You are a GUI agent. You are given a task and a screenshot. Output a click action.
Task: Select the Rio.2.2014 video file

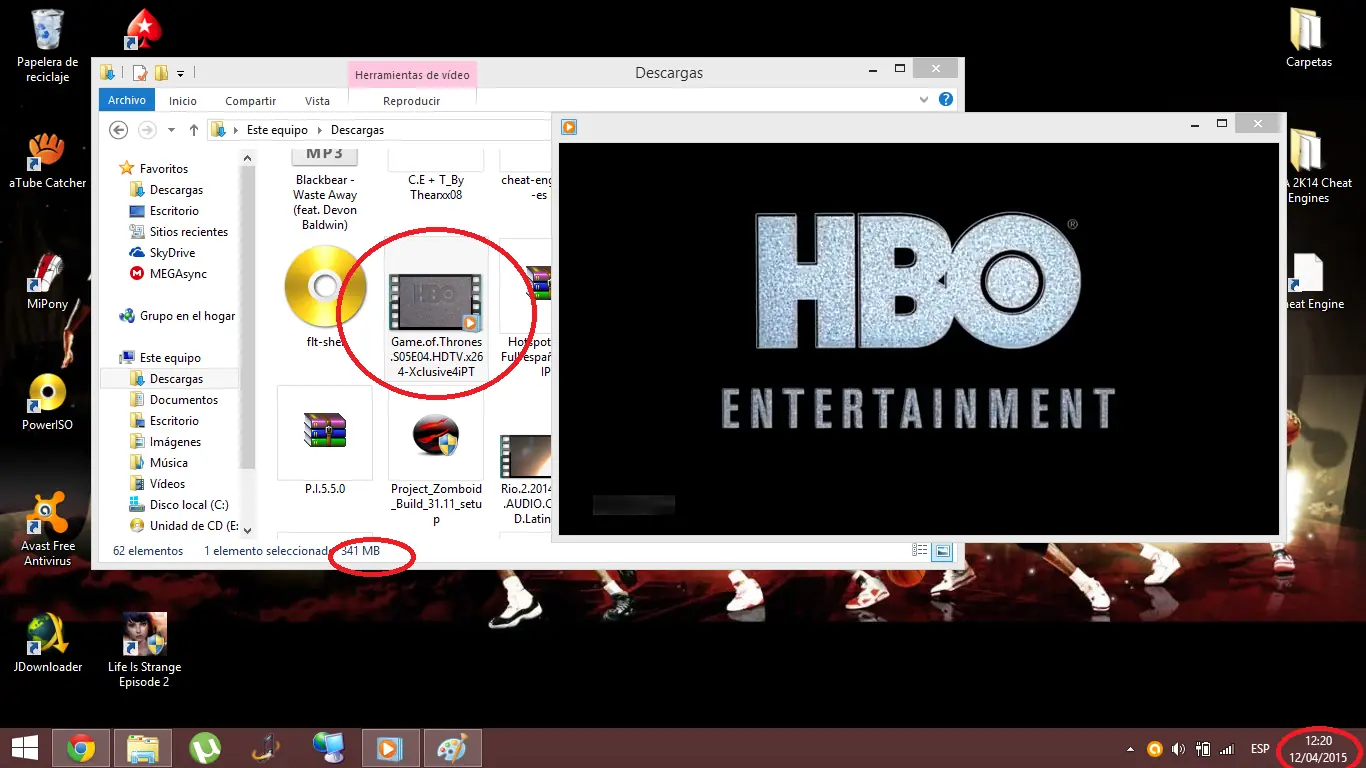[x=526, y=478]
